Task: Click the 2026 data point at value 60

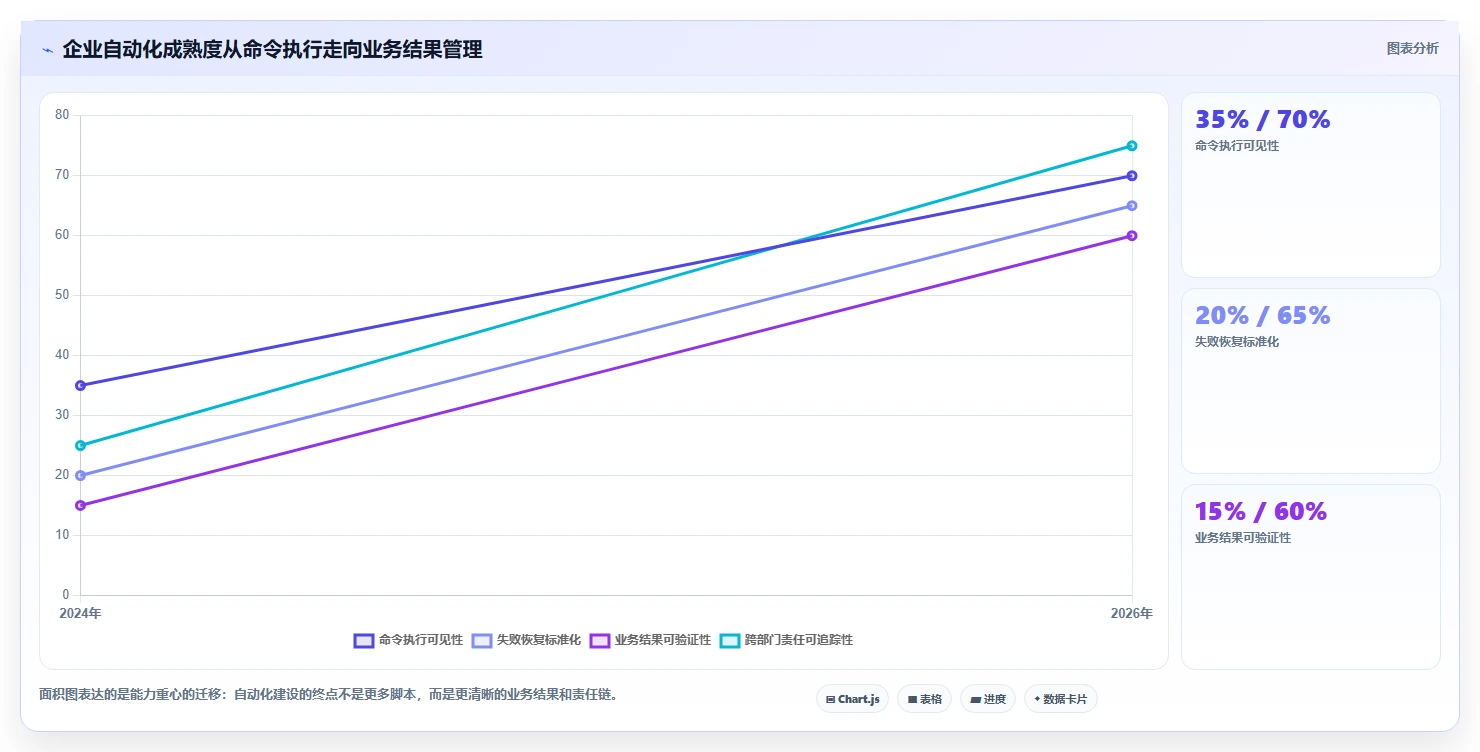Action: (1132, 236)
